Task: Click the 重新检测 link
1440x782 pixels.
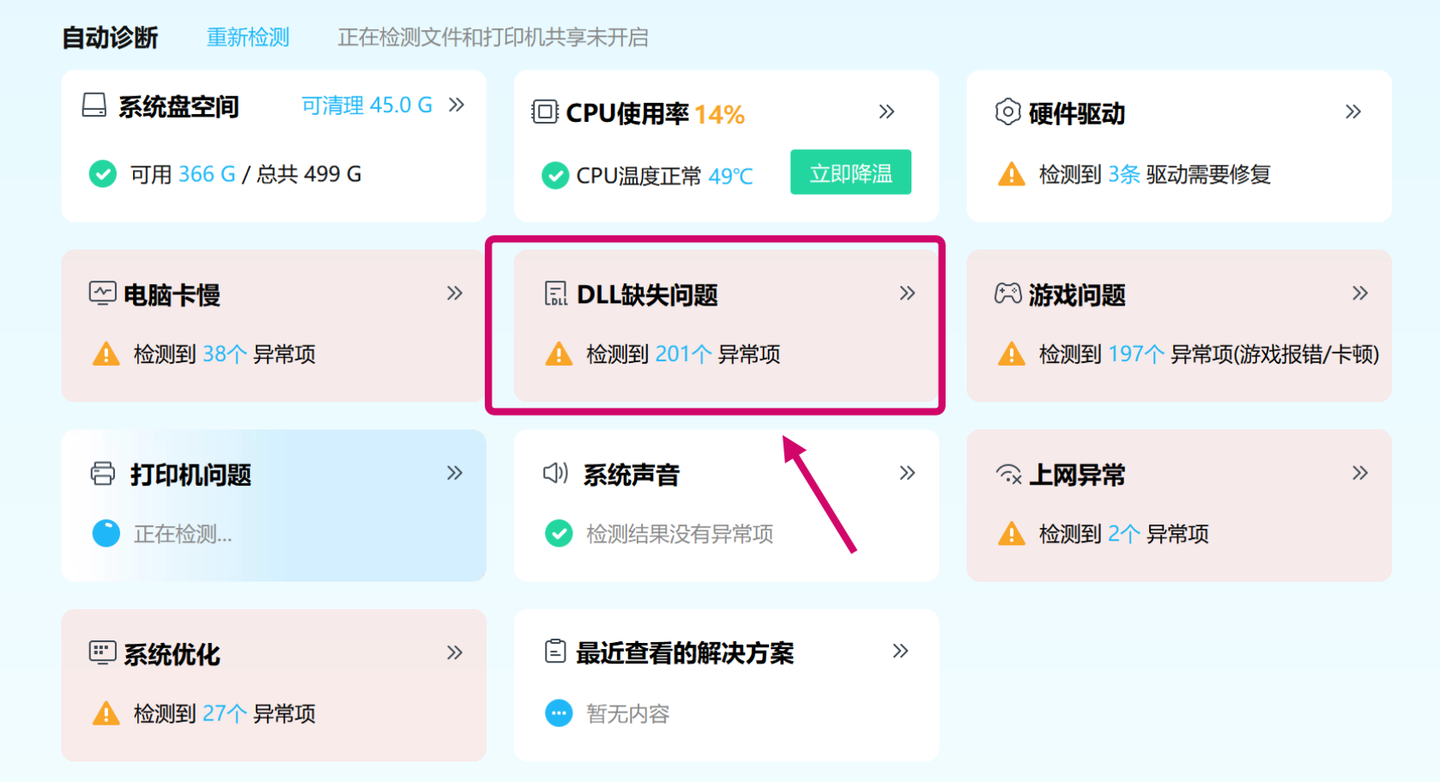Action: pyautogui.click(x=247, y=36)
